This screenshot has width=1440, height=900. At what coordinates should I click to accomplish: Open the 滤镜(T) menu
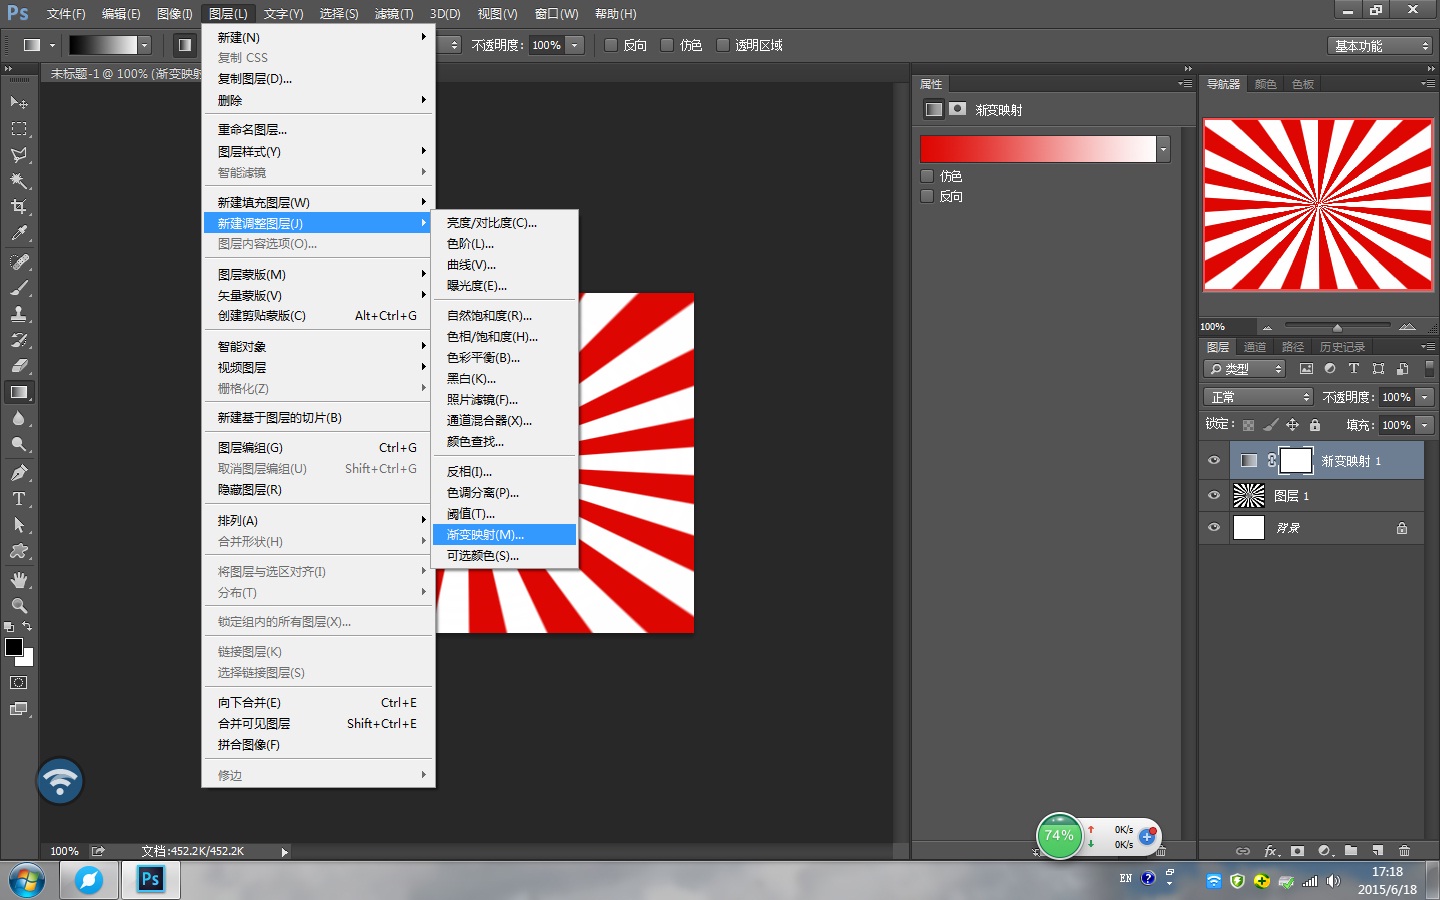point(394,14)
